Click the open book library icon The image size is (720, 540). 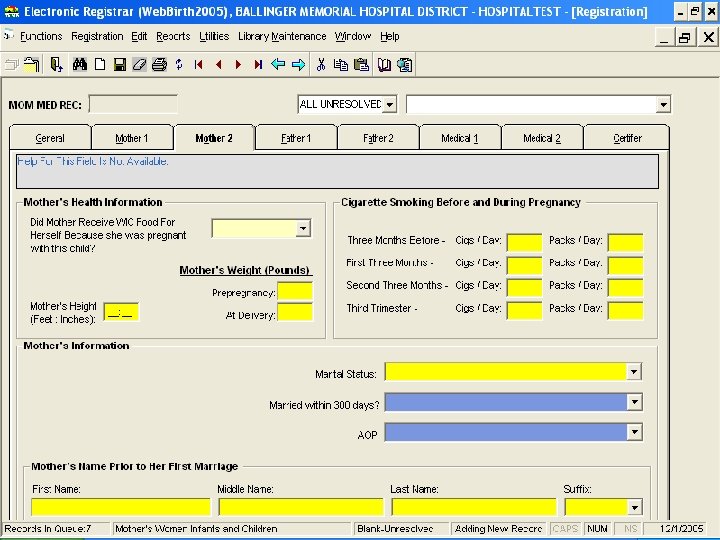(x=384, y=64)
